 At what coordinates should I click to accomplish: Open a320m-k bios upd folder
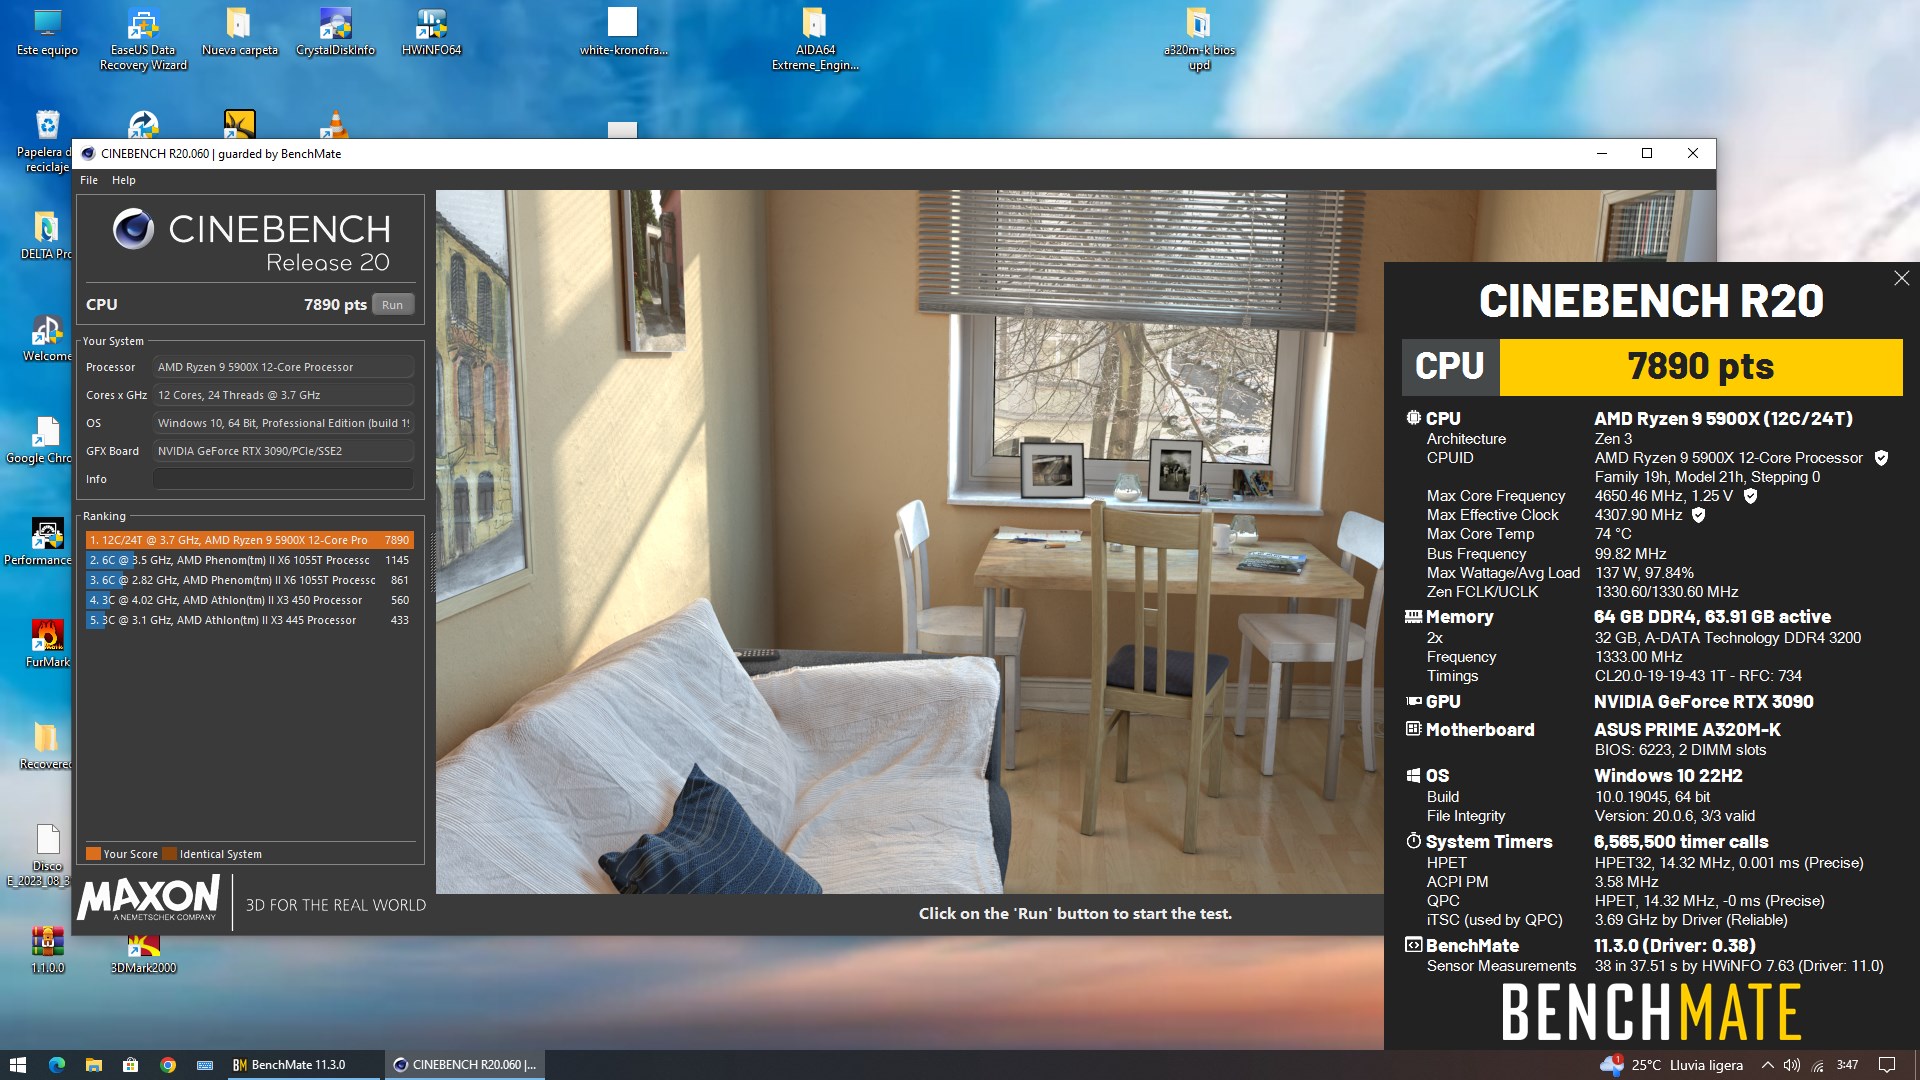pos(1199,40)
